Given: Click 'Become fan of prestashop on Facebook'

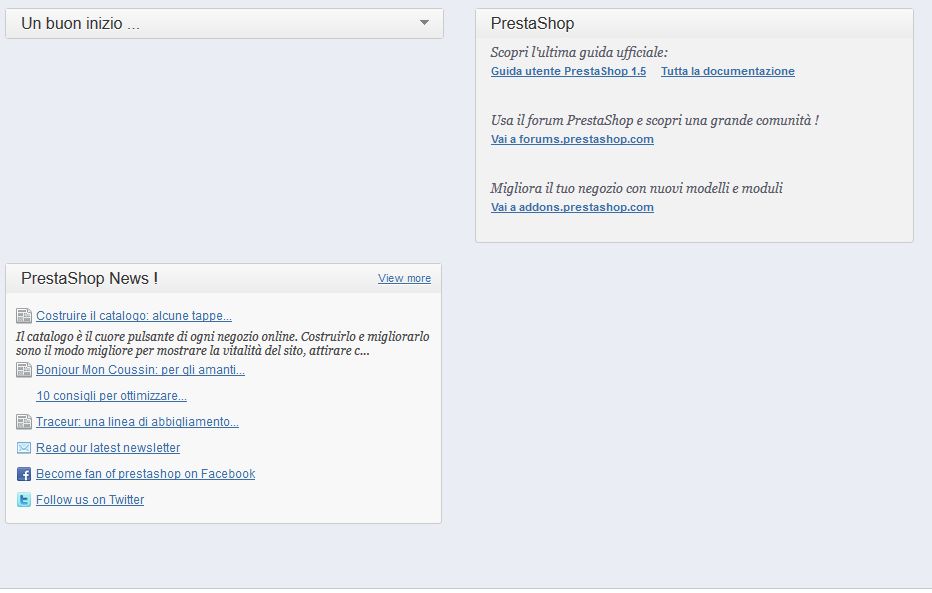Looking at the screenshot, I should 146,474.
